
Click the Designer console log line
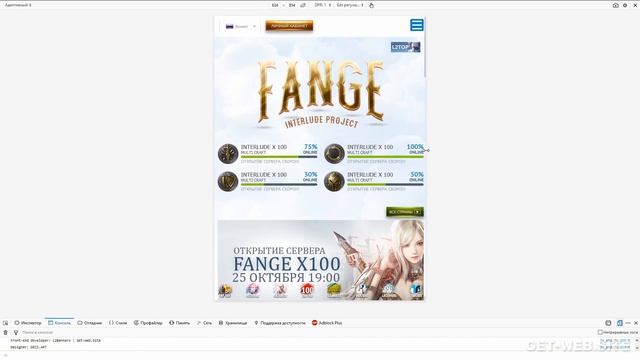click(29, 347)
